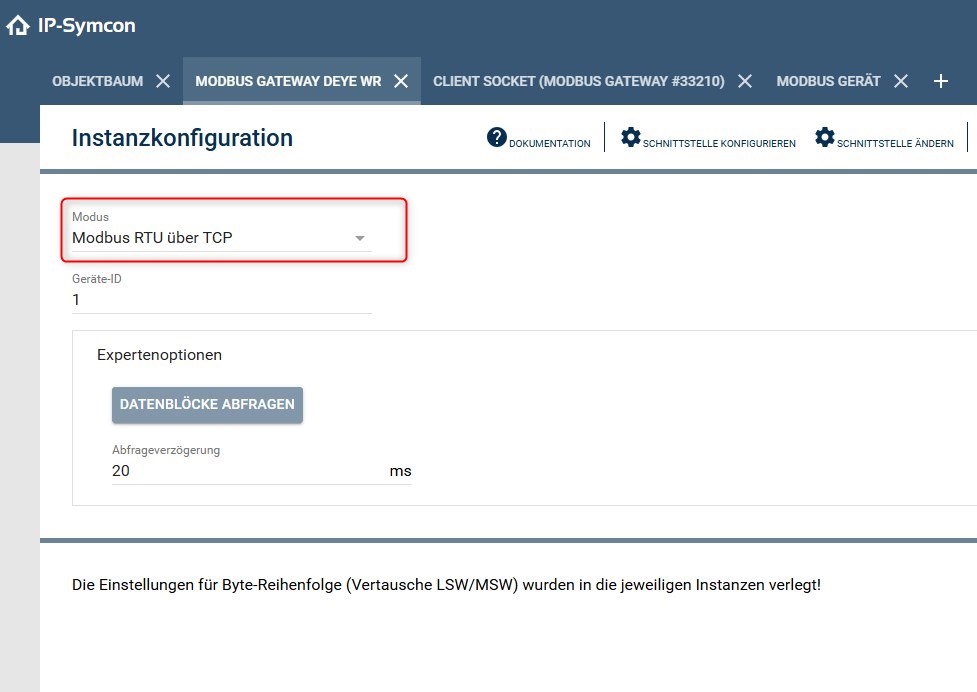Close the Modbus Gateway Deye WR tab
The height and width of the screenshot is (692, 977).
click(x=401, y=81)
